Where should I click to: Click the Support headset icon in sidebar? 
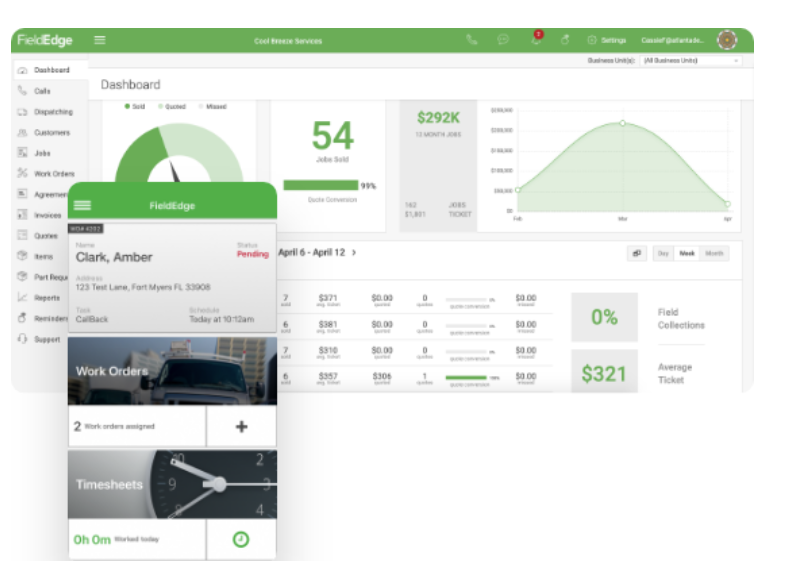pyautogui.click(x=22, y=339)
